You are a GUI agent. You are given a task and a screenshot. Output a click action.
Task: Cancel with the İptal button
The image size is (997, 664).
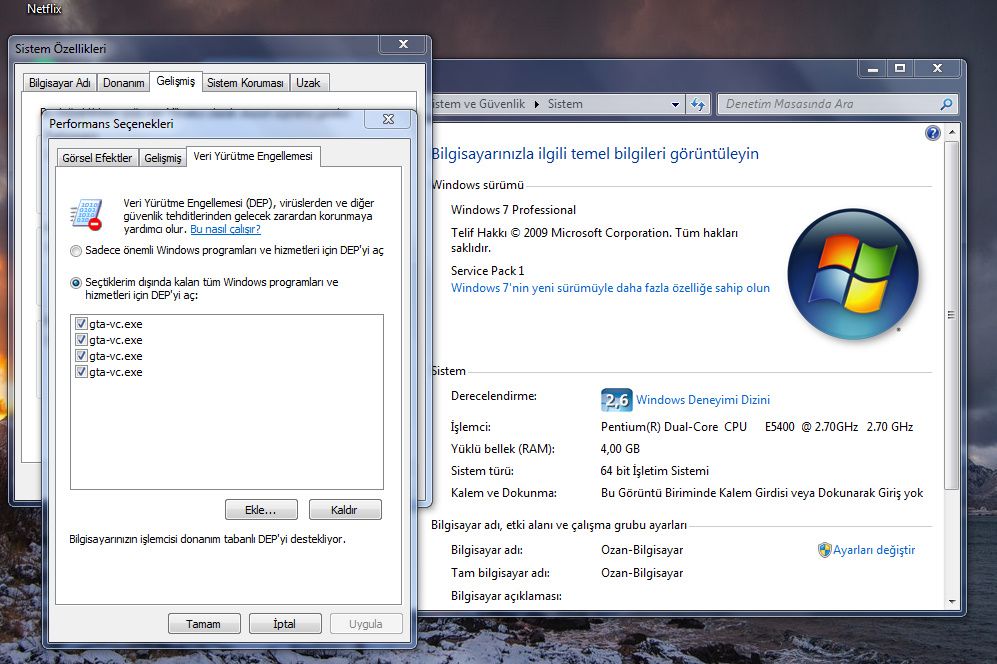(285, 624)
